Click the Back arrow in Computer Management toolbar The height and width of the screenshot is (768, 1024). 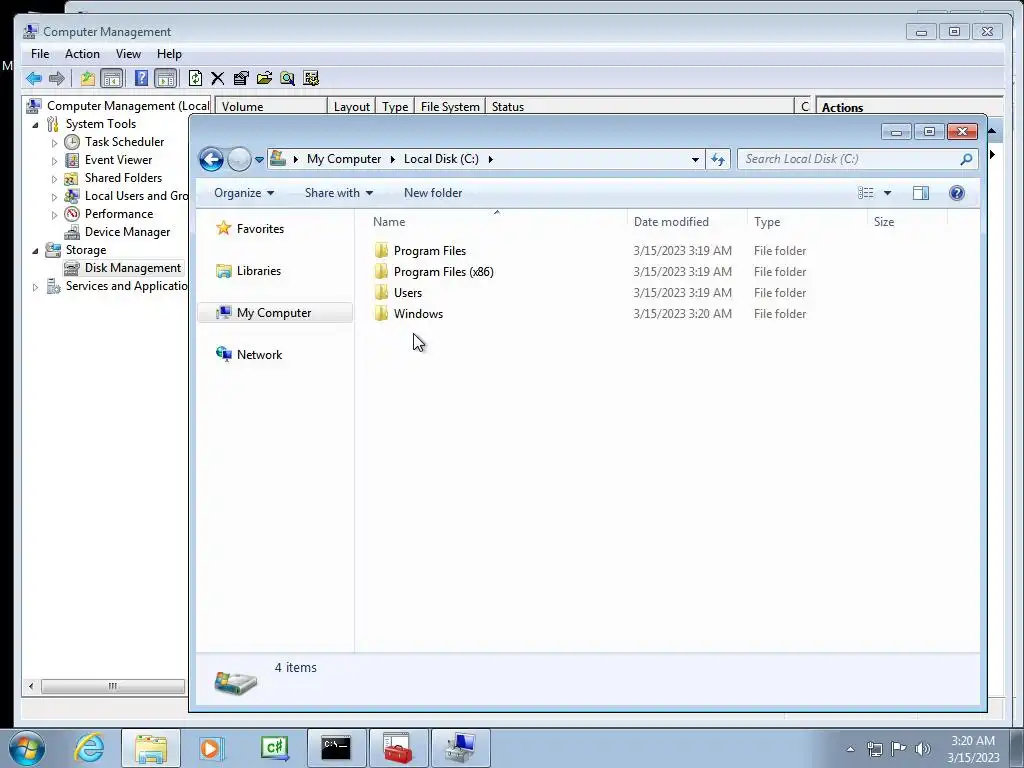click(x=34, y=79)
